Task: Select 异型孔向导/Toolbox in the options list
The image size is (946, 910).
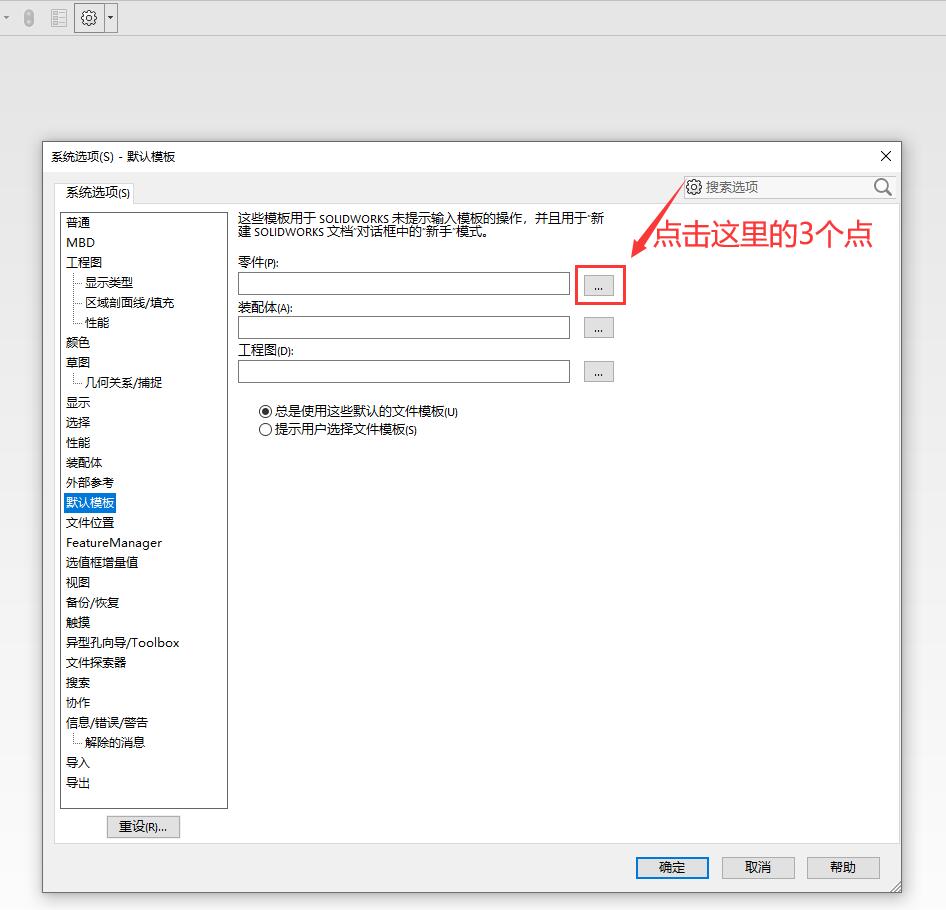Action: [x=122, y=643]
